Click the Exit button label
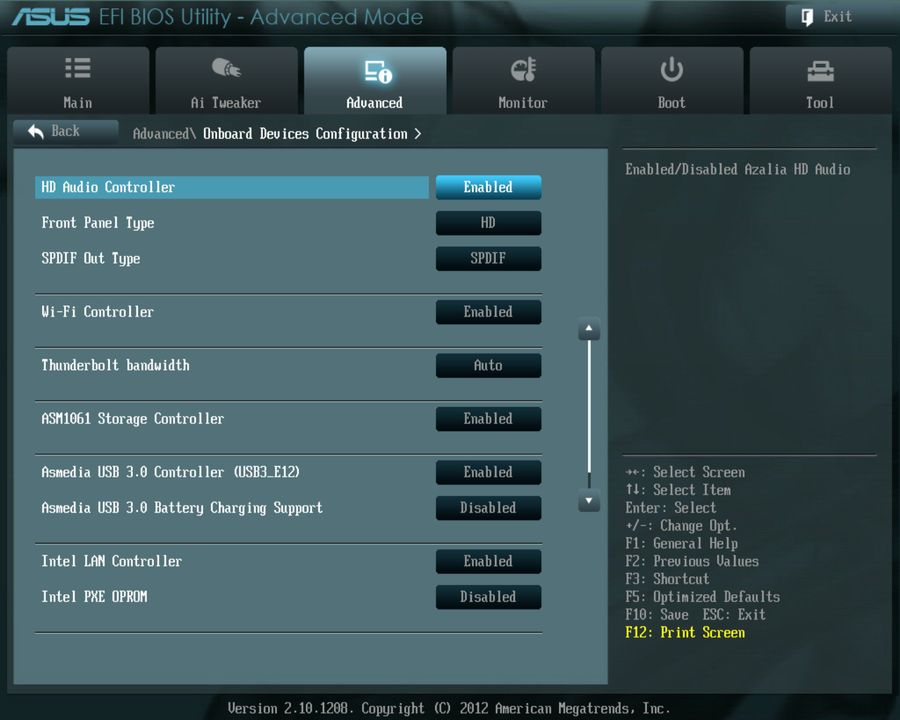The width and height of the screenshot is (900, 720). pos(837,17)
